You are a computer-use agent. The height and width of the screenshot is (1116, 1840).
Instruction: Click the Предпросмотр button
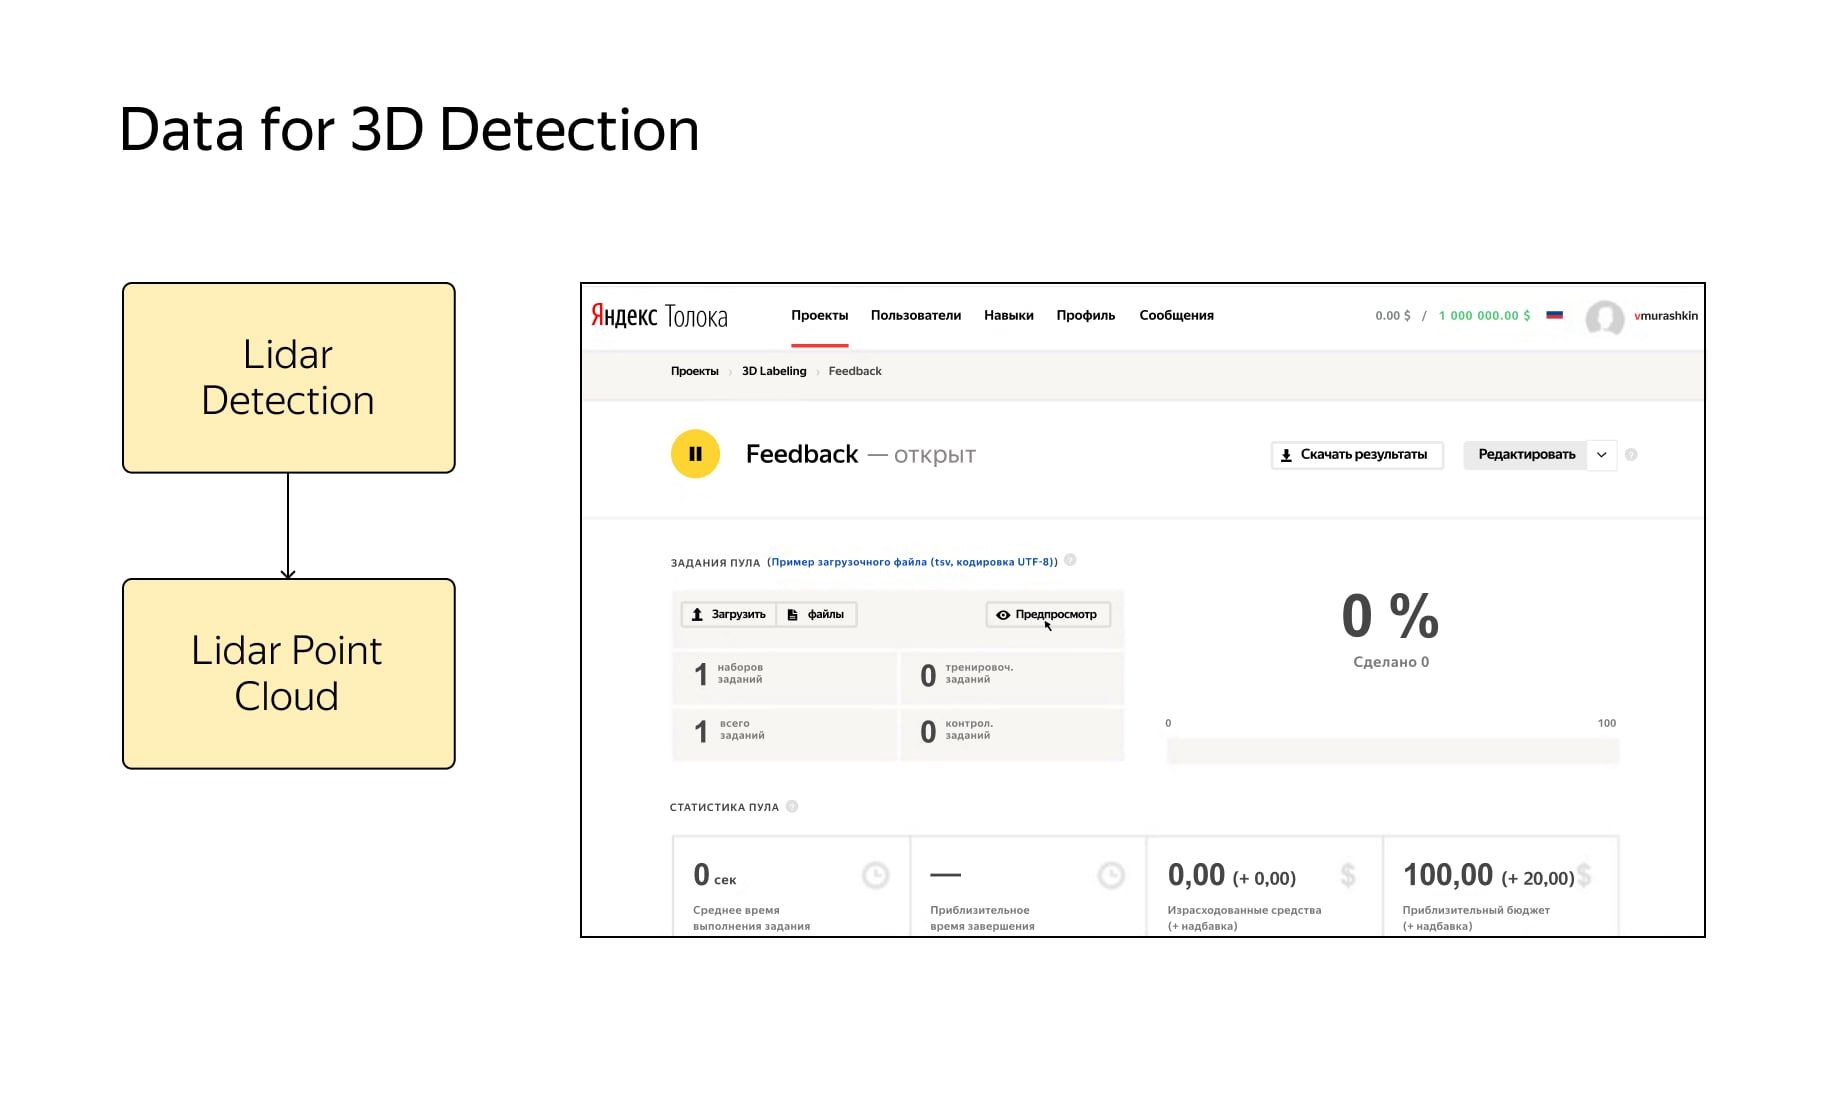(x=1048, y=614)
